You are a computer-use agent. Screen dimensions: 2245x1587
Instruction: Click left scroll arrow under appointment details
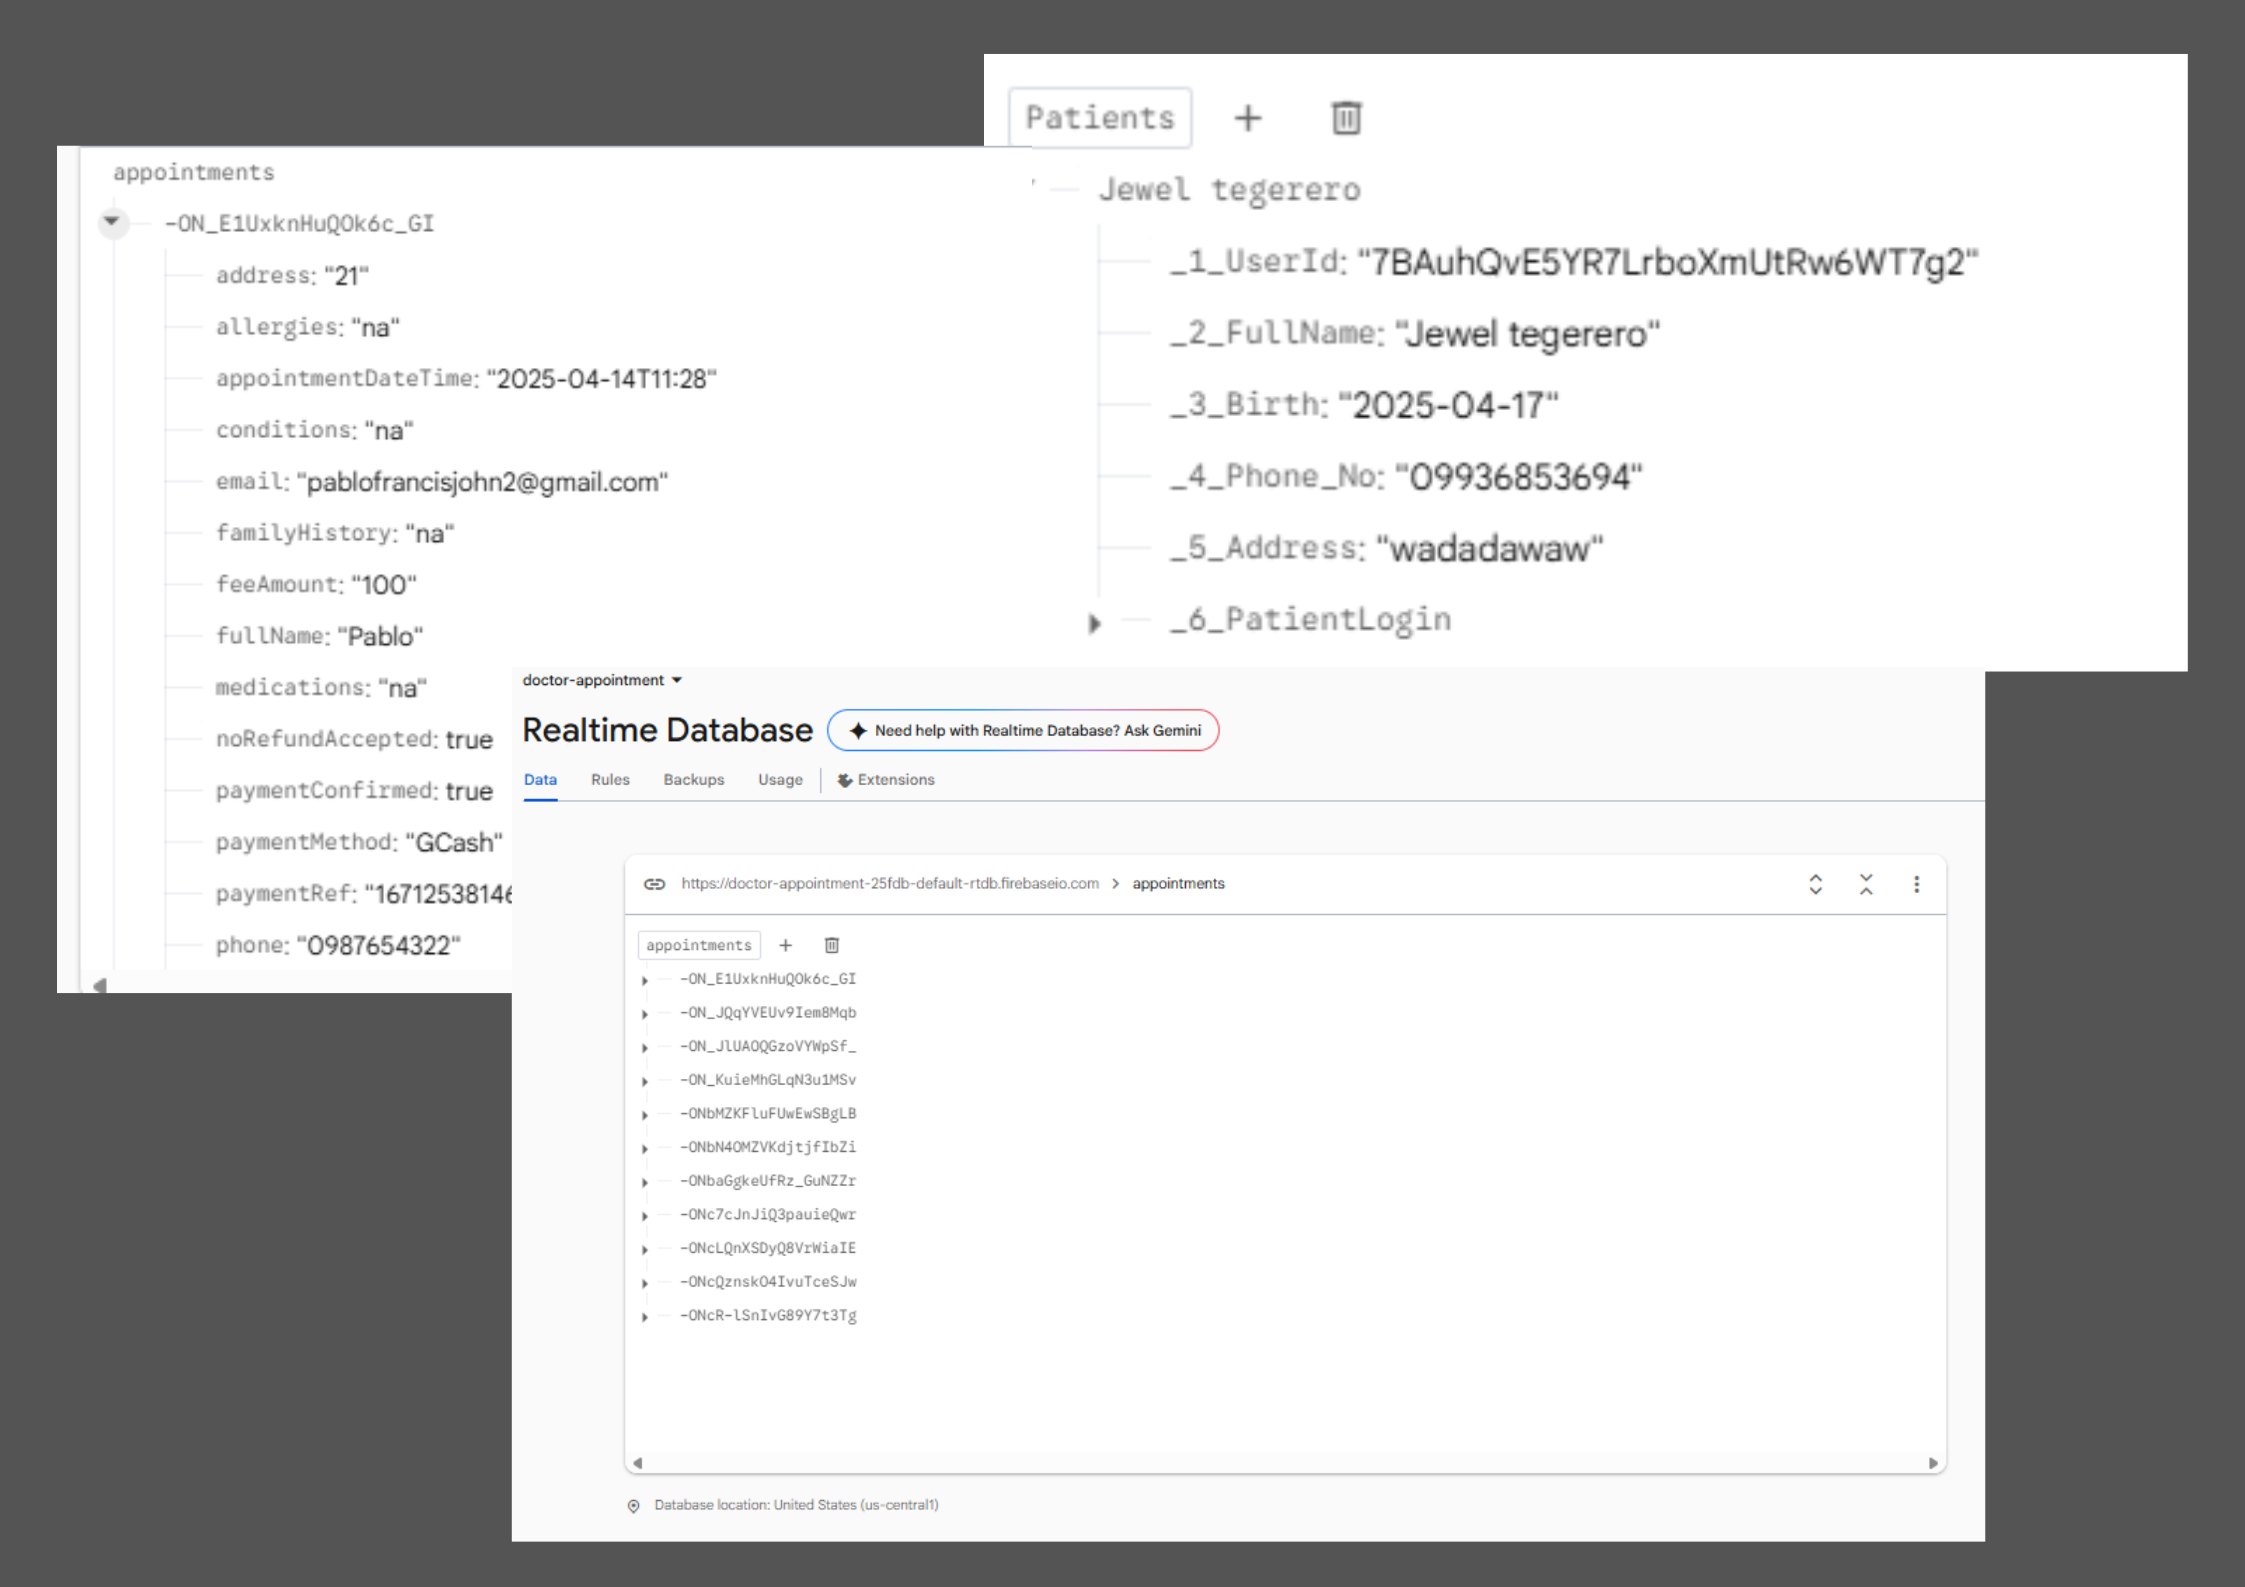(x=99, y=985)
